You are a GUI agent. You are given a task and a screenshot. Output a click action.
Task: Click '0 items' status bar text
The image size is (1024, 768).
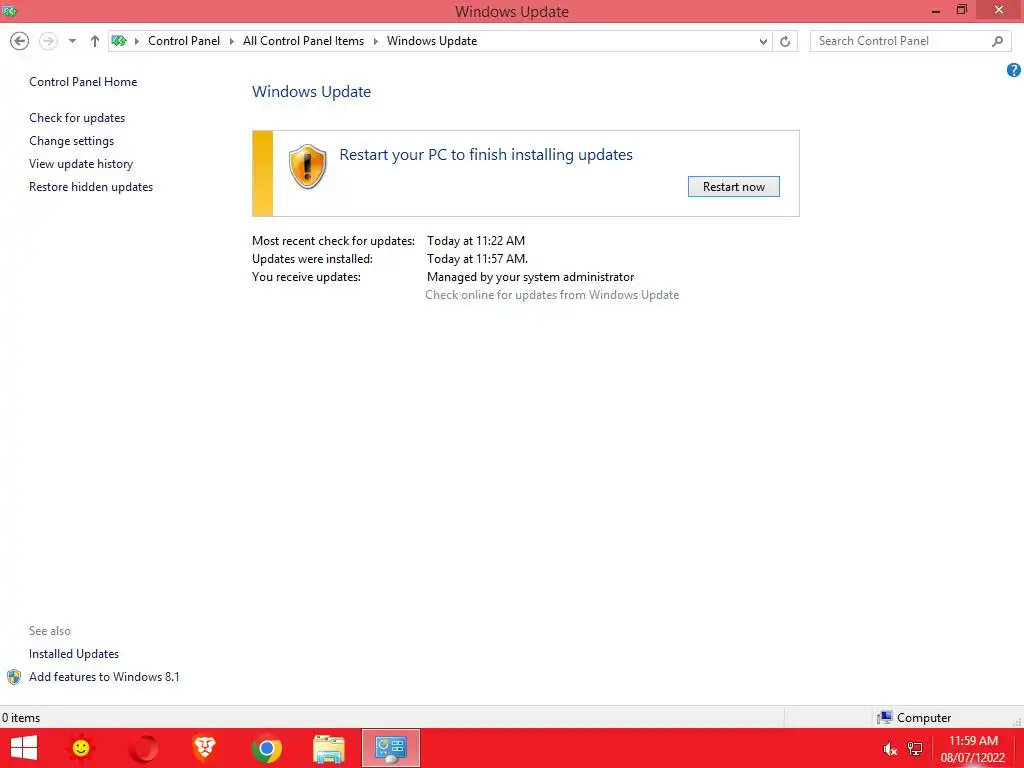pyautogui.click(x=21, y=718)
